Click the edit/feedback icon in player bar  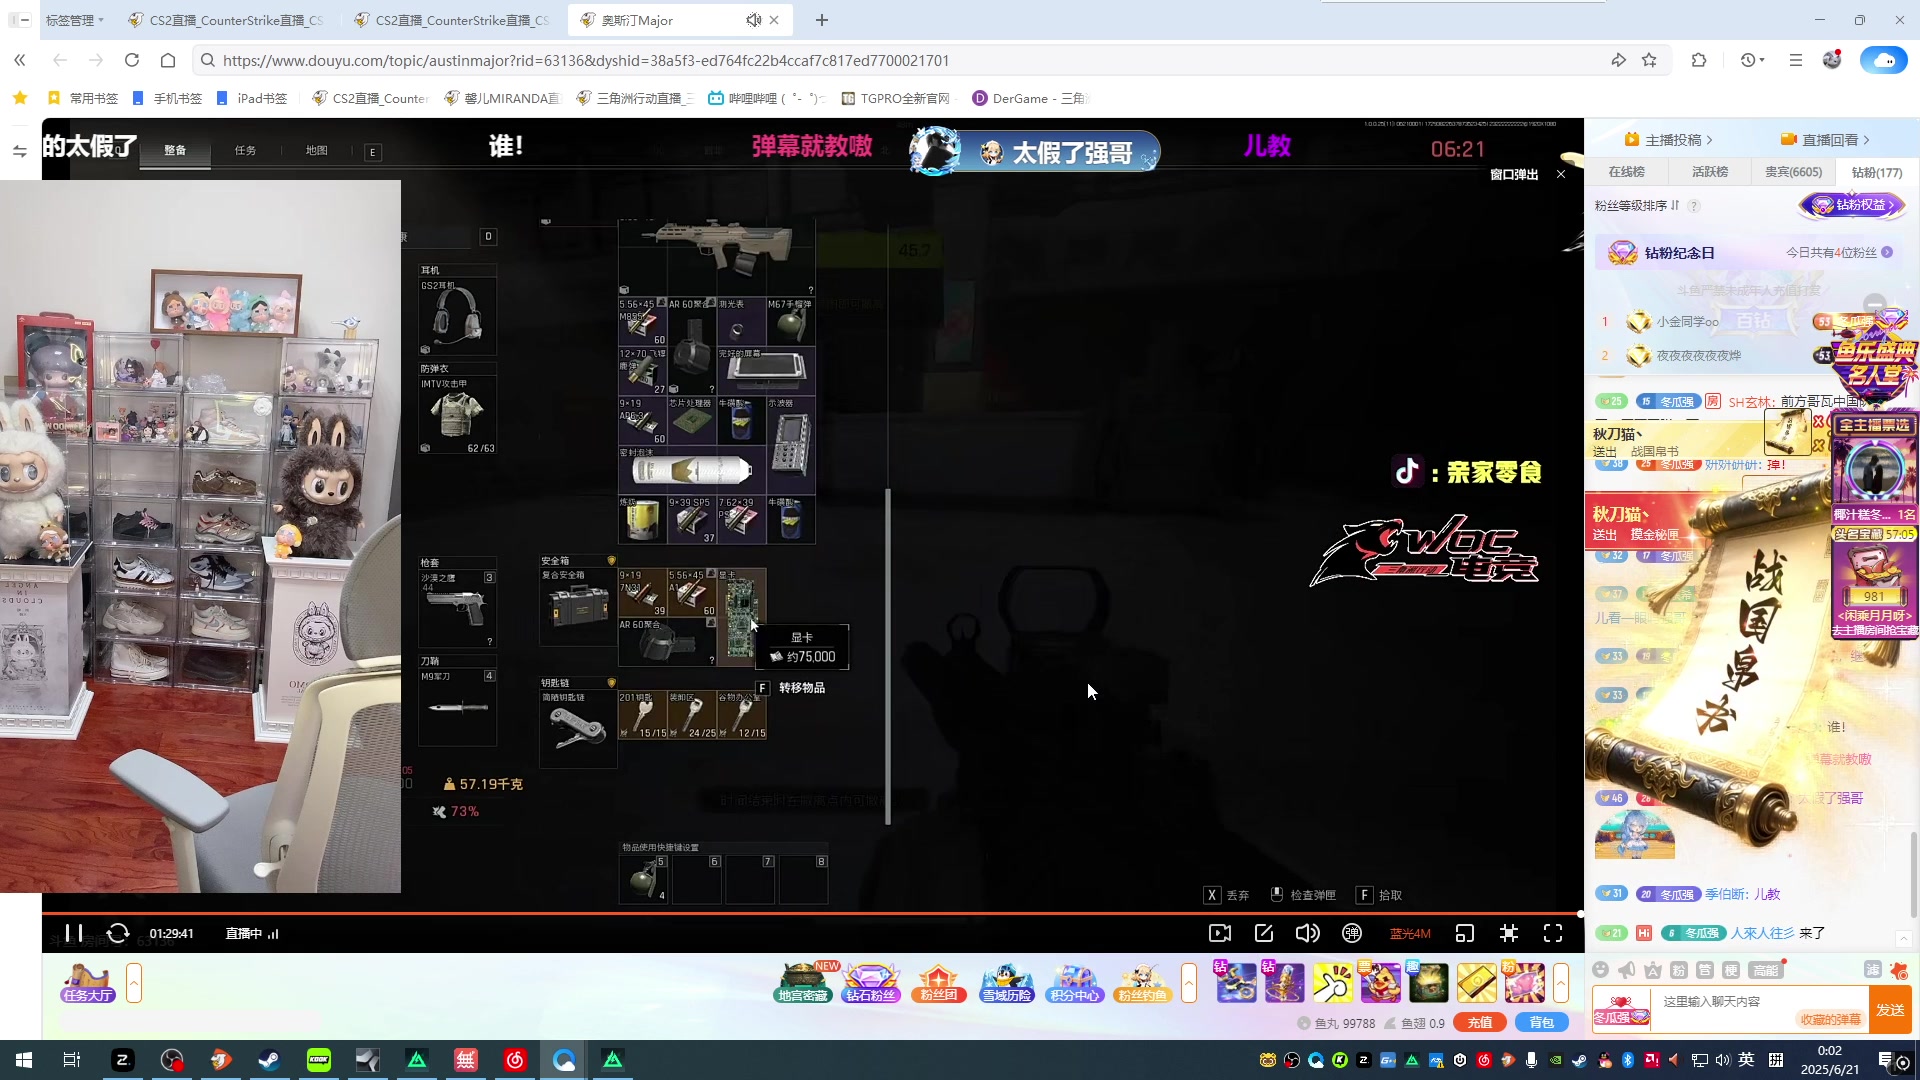click(x=1264, y=933)
